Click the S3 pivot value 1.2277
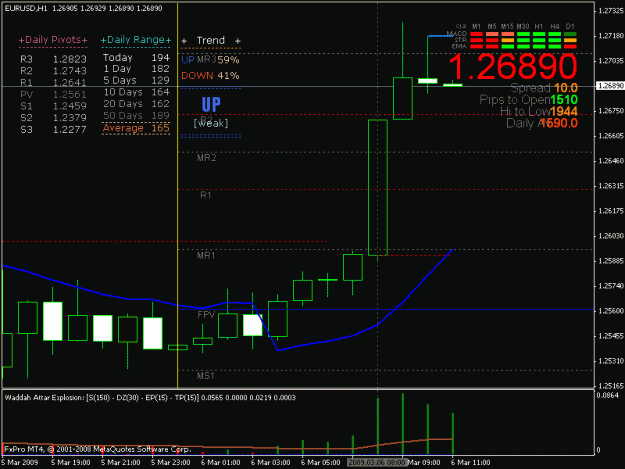The height and width of the screenshot is (469, 625). tap(70, 130)
